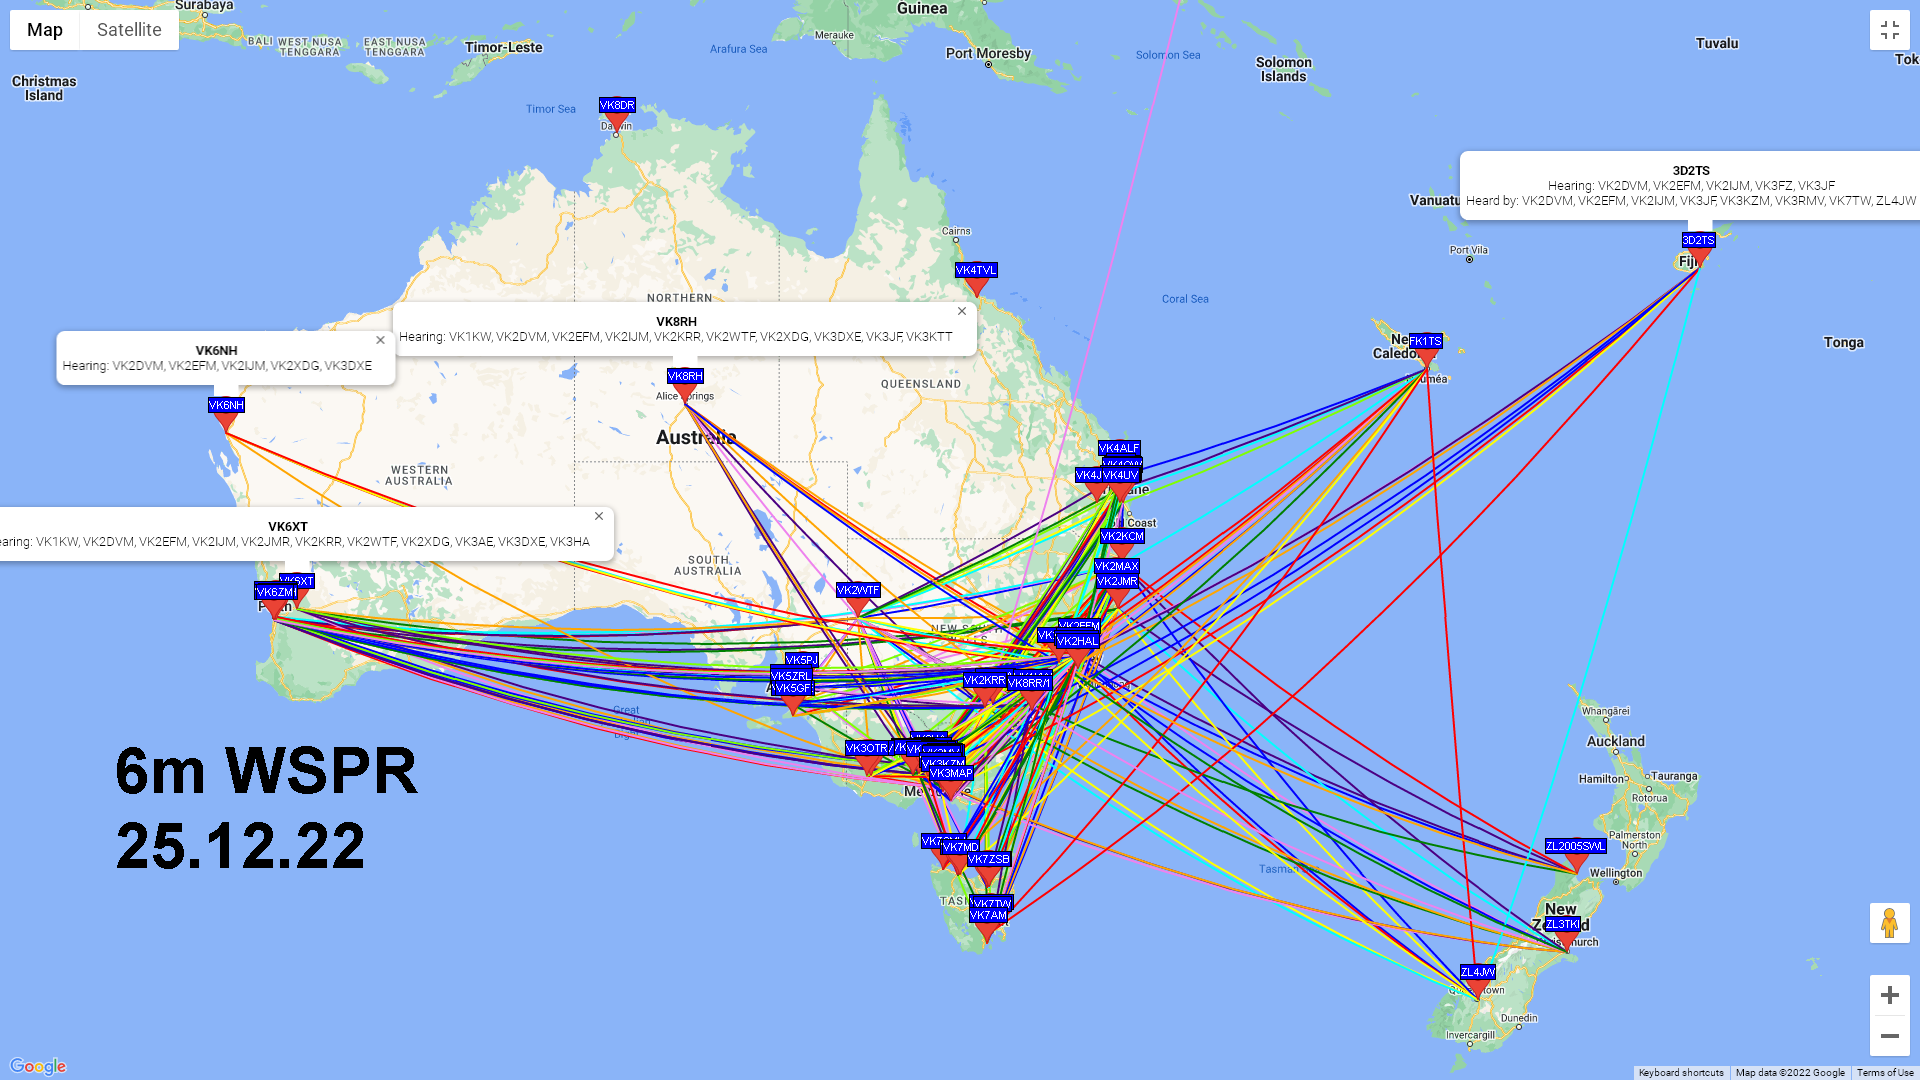Close the VK6NH info popup
1920x1080 pixels.
coord(381,340)
